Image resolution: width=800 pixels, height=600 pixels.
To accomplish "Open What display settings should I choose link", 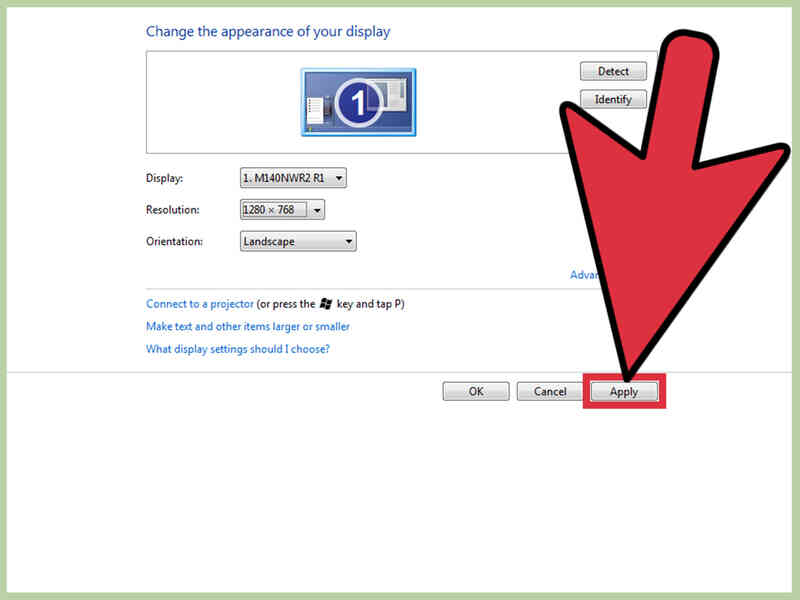I will point(238,349).
